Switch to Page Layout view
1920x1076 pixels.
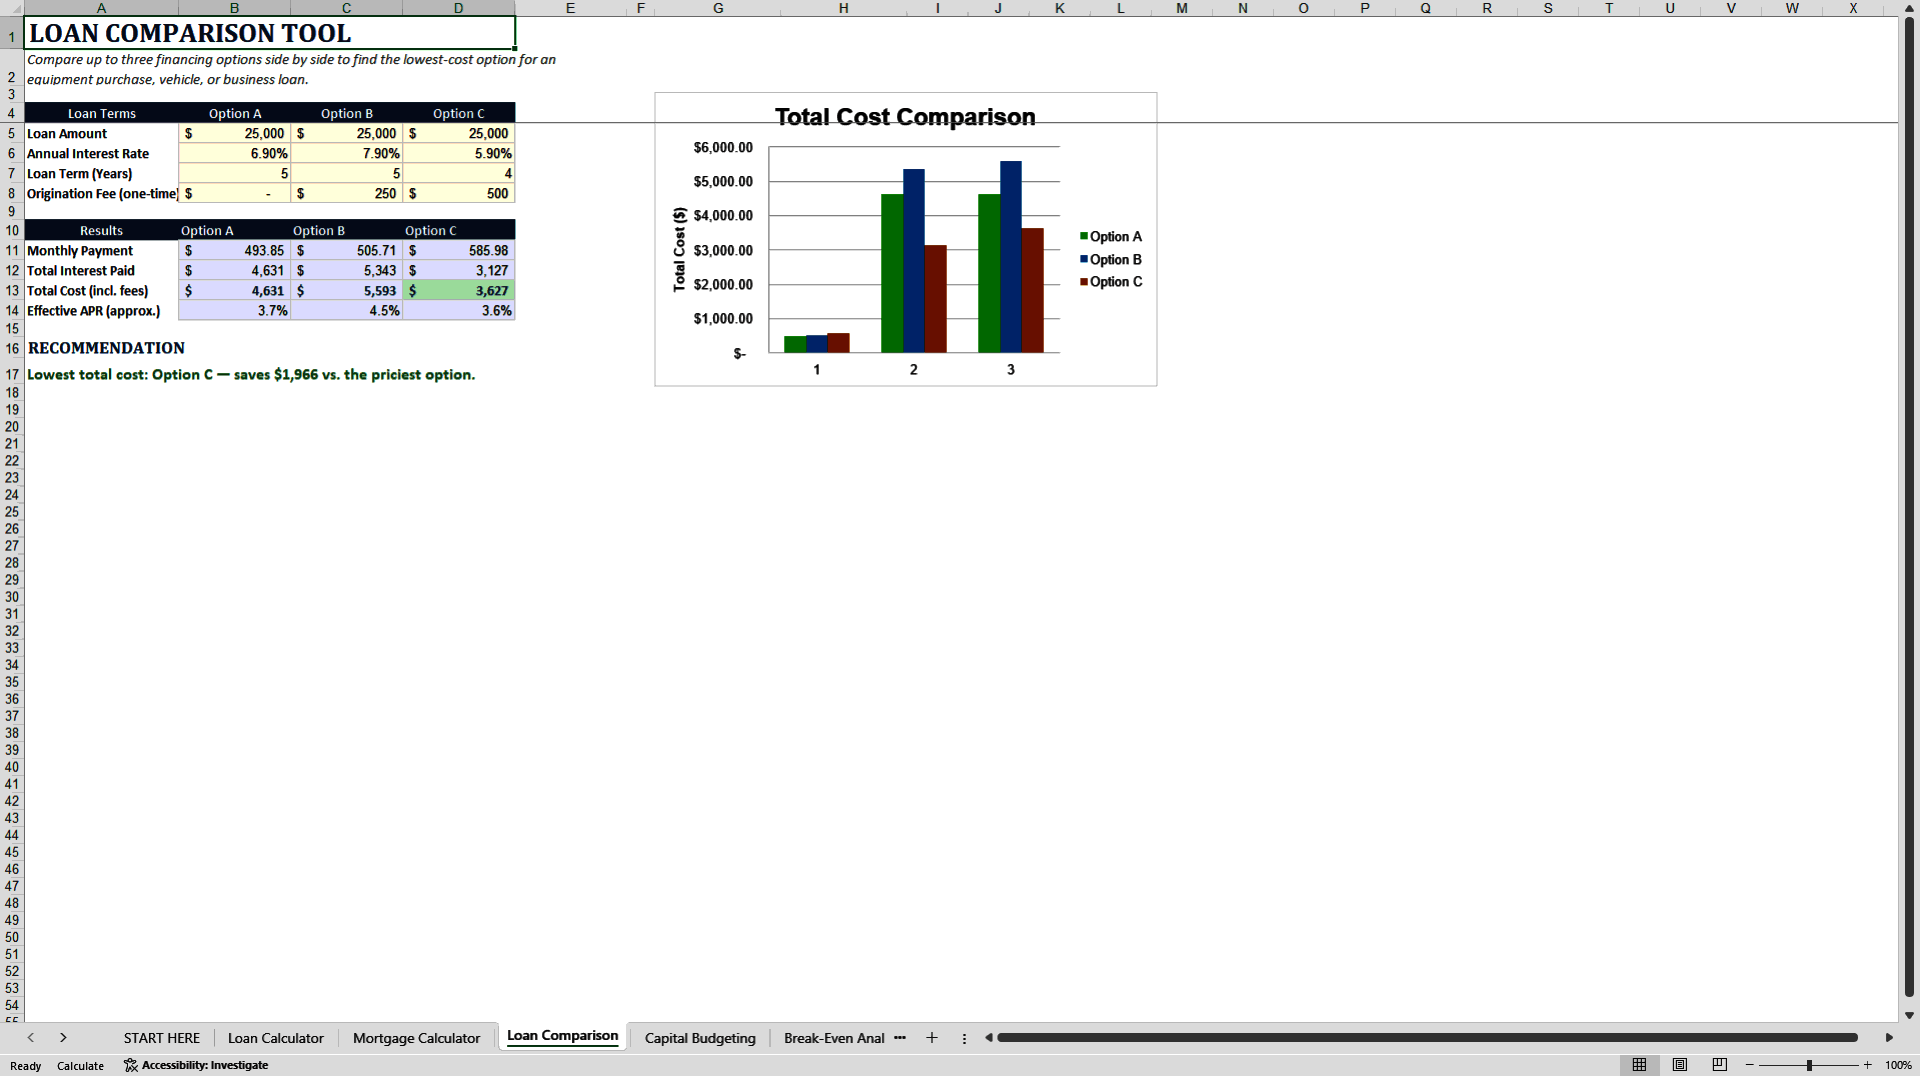(x=1680, y=1065)
